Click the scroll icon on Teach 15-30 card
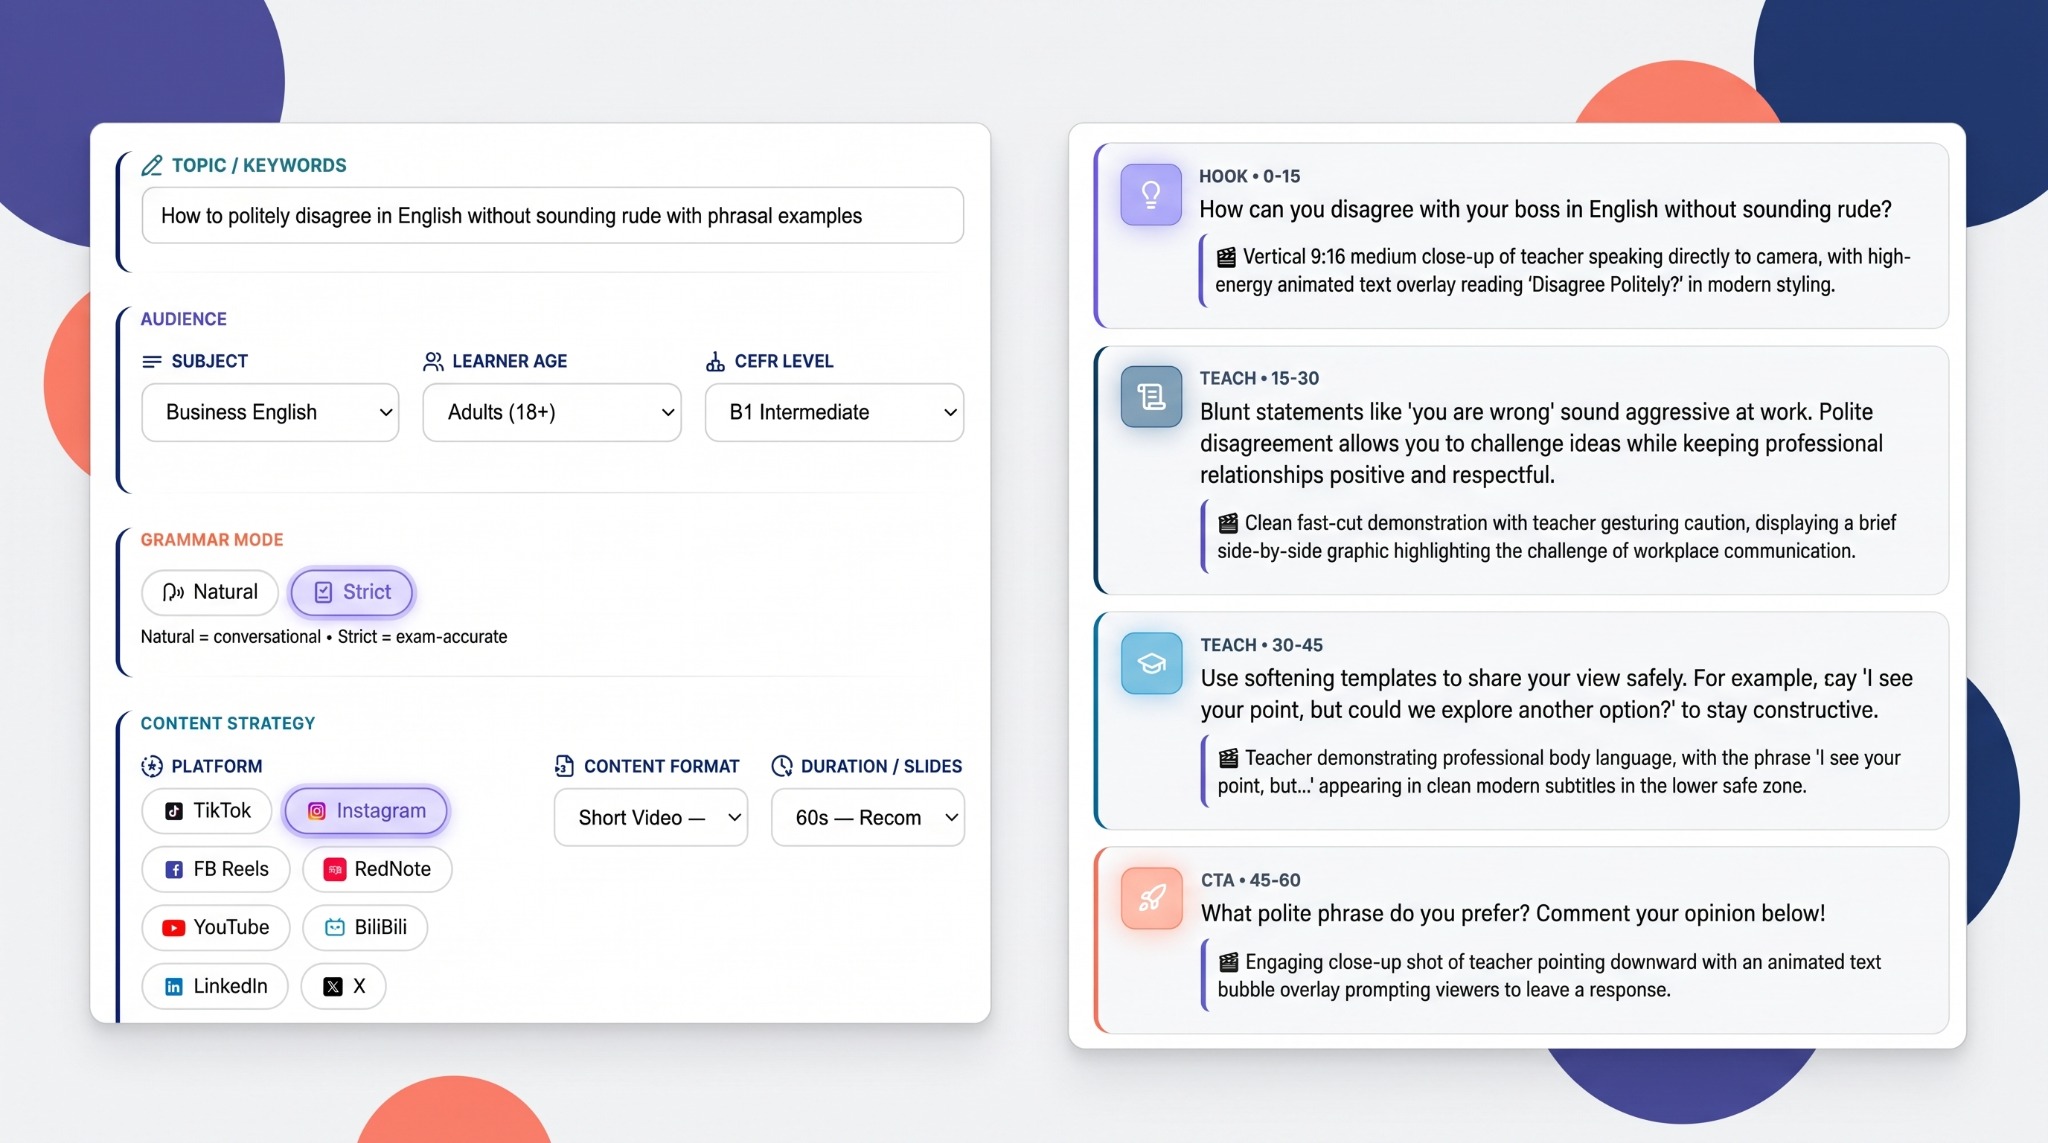Screen dimensions: 2048x1143 click(x=1151, y=397)
